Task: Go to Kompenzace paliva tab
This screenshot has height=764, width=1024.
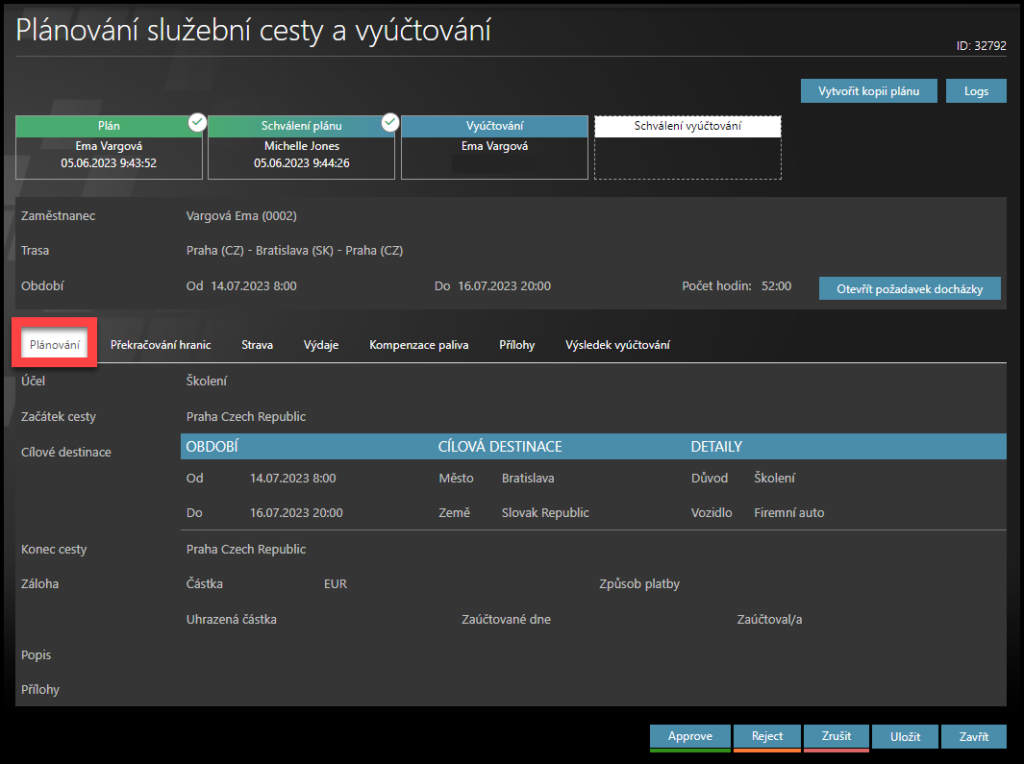Action: 418,345
